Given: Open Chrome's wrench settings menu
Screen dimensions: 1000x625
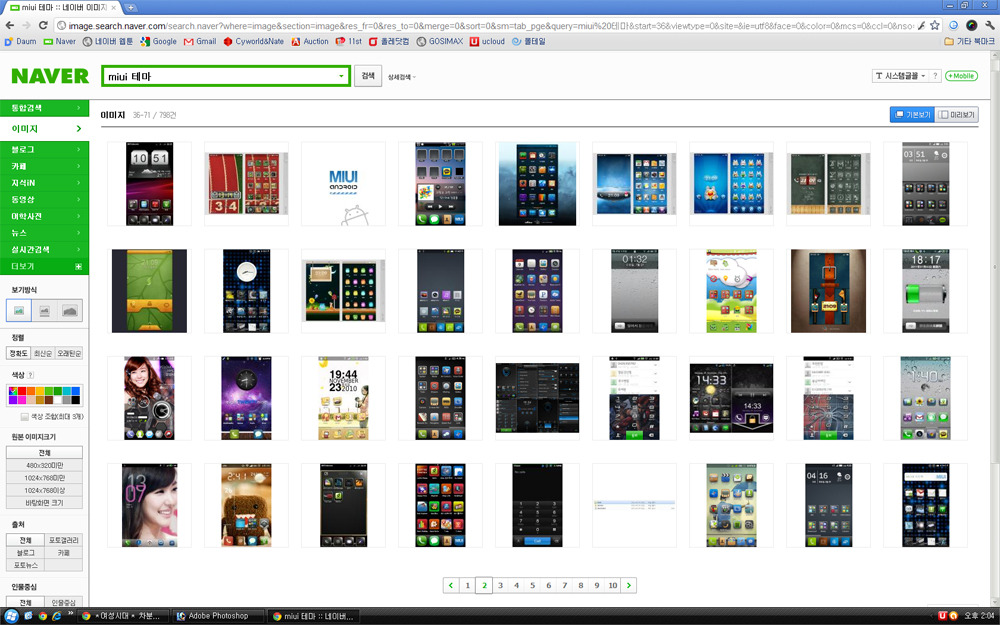Looking at the screenshot, I should [x=989, y=26].
